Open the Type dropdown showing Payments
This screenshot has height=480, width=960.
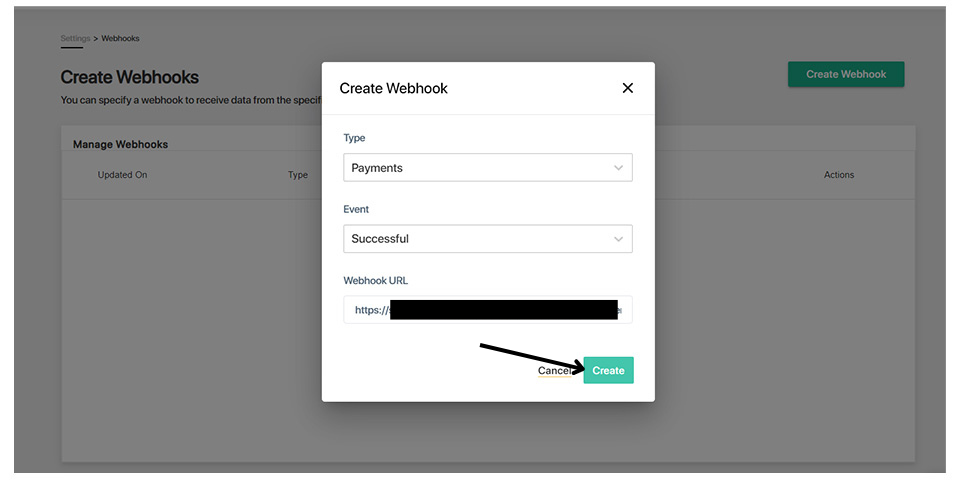pyautogui.click(x=487, y=168)
